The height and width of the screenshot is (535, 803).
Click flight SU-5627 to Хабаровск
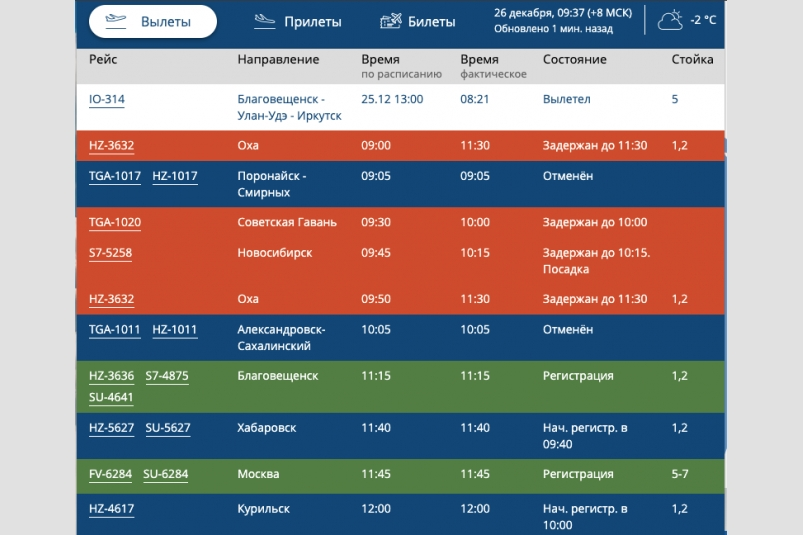pyautogui.click(x=168, y=428)
